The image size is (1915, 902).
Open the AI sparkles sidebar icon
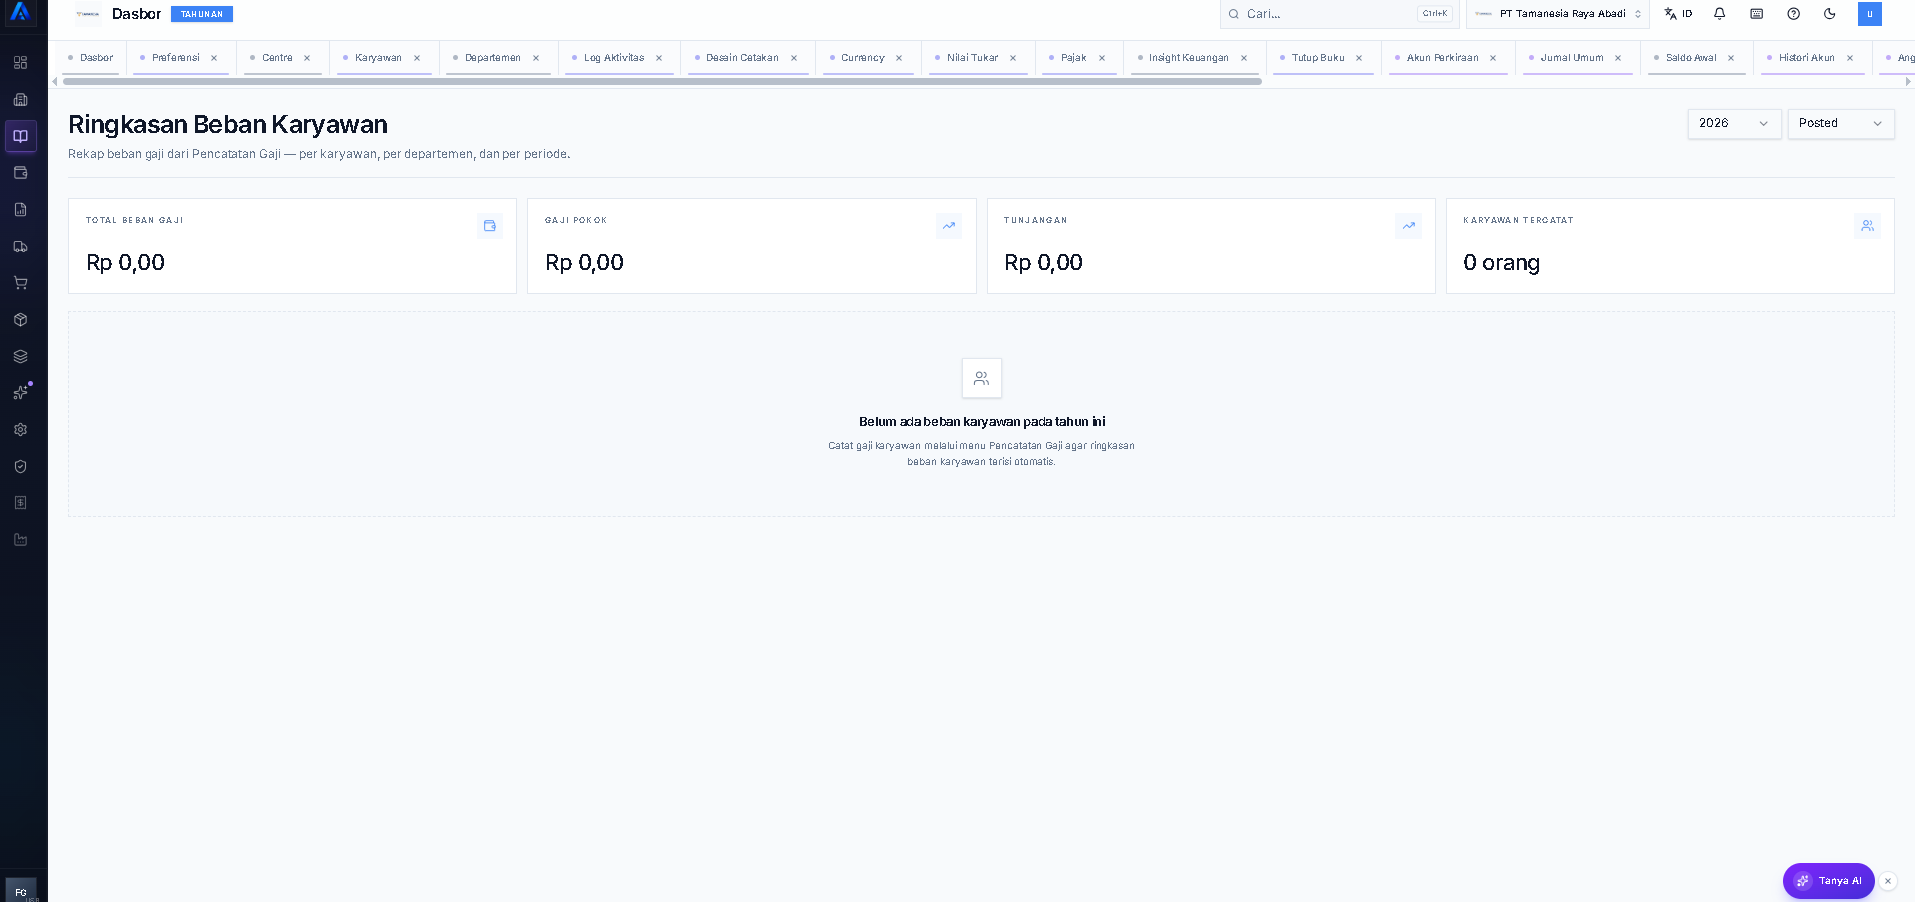[x=20, y=393]
